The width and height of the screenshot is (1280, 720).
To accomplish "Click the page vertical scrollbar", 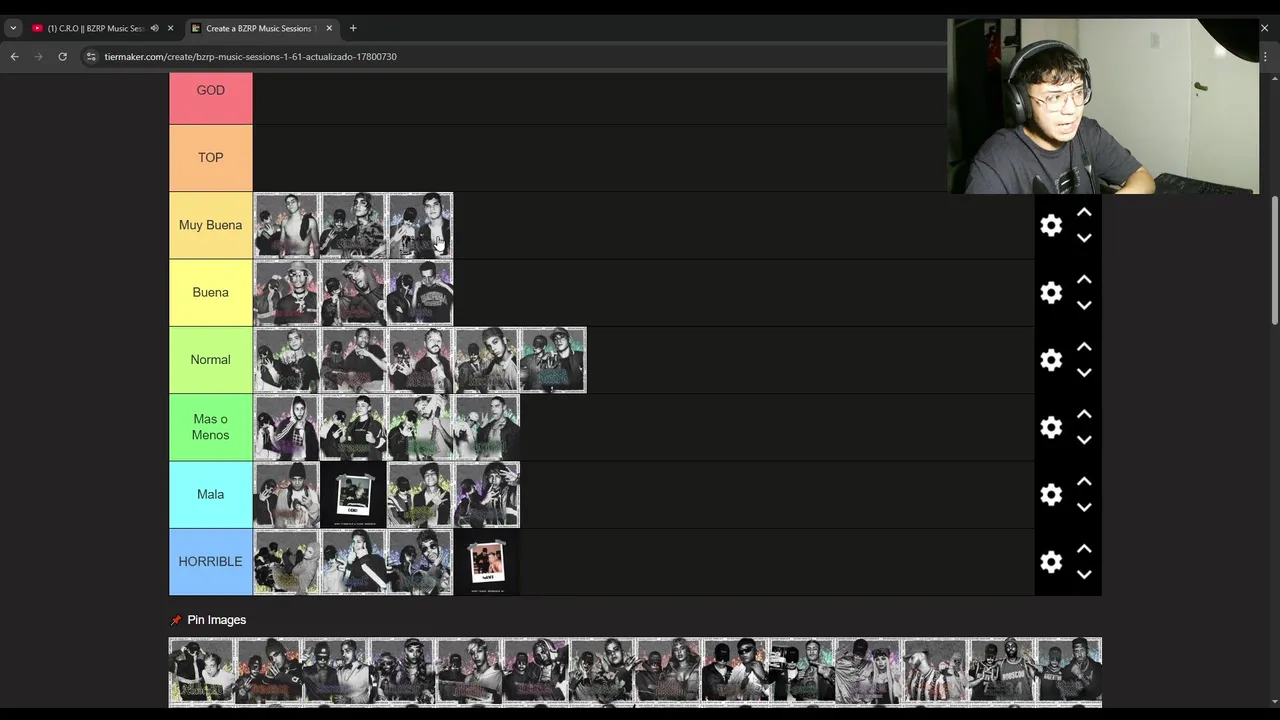I will (1274, 260).
